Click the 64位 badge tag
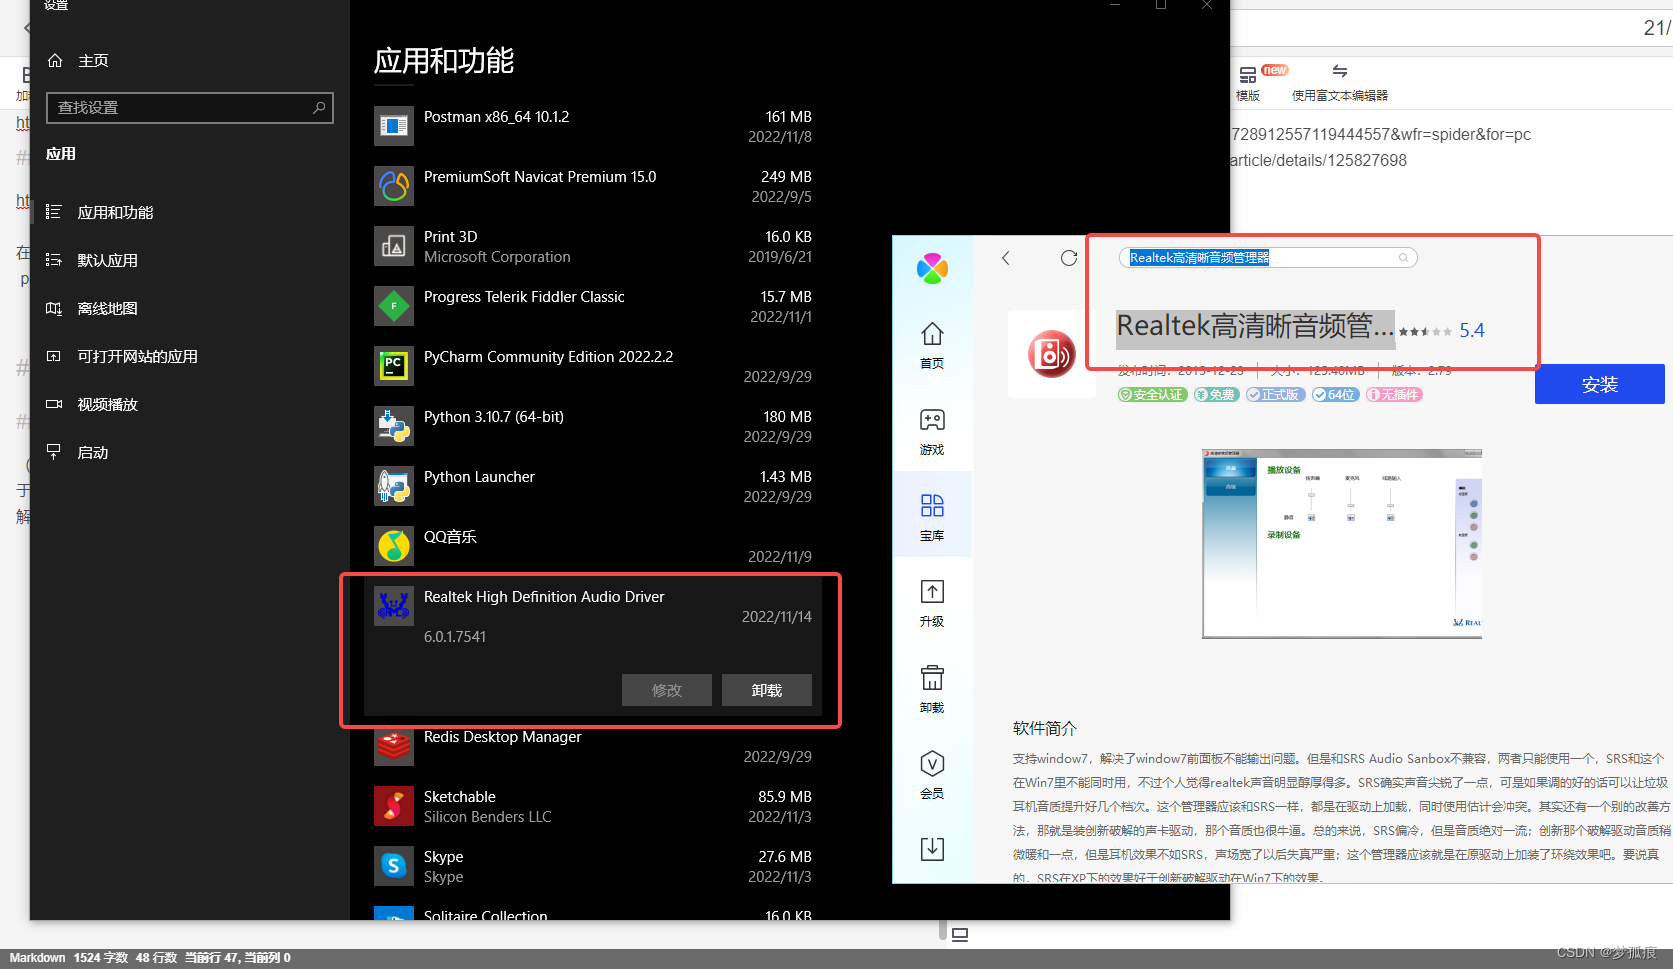This screenshot has width=1673, height=969. coord(1334,395)
